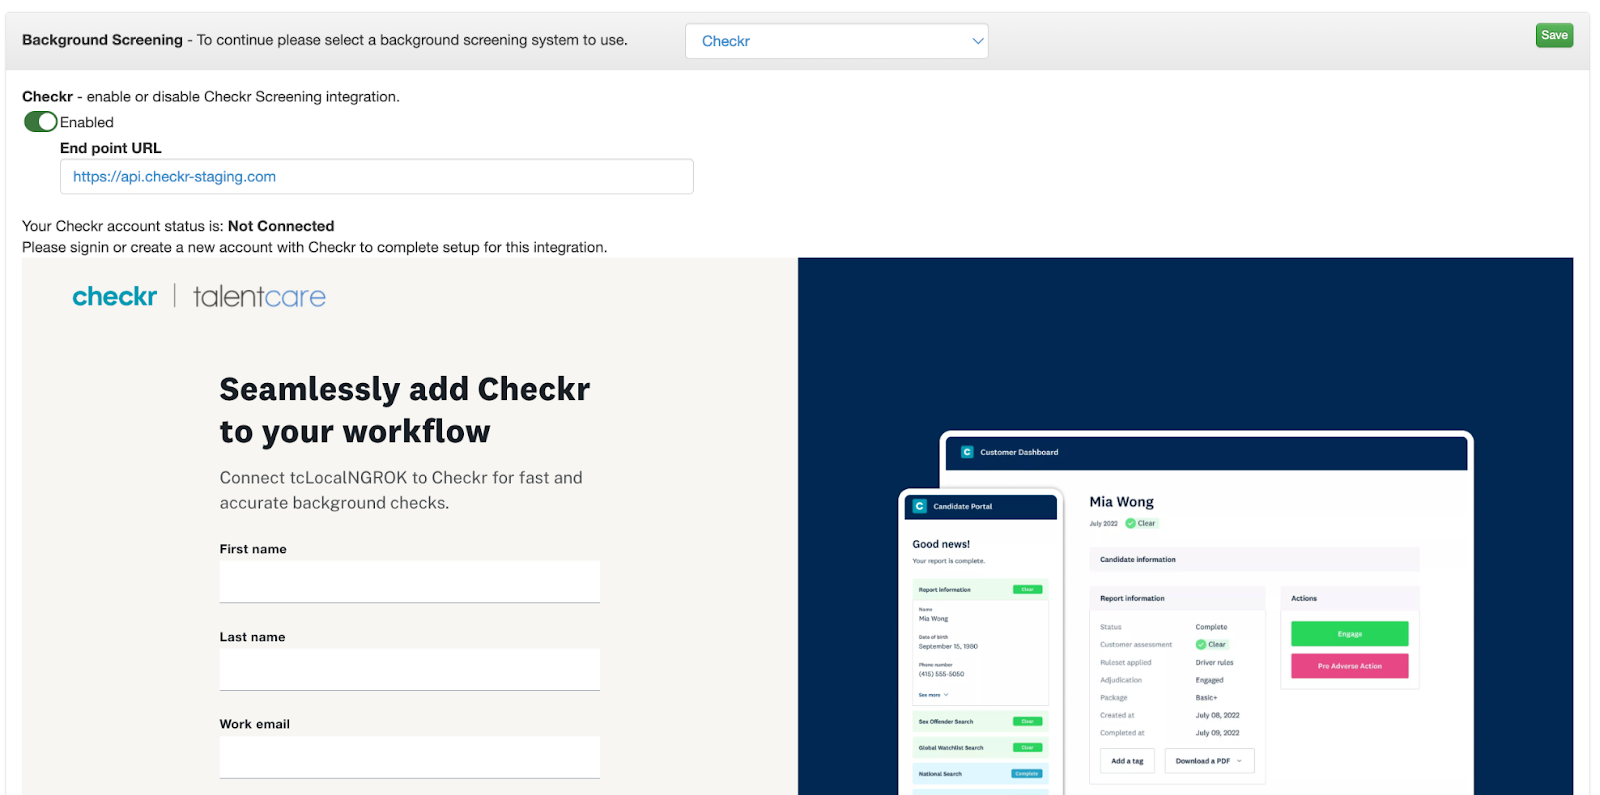The height and width of the screenshot is (795, 1600).
Task: Click the green Save button
Action: pyautogui.click(x=1554, y=35)
